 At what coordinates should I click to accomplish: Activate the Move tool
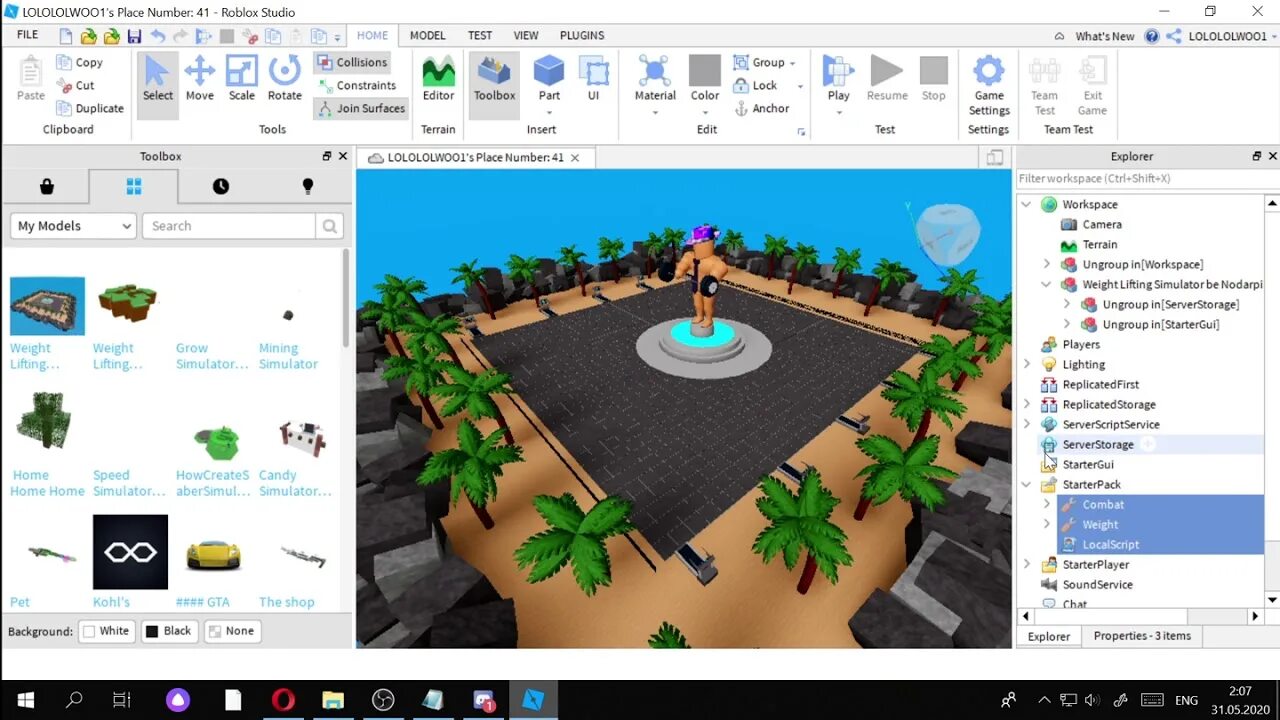pos(199,78)
